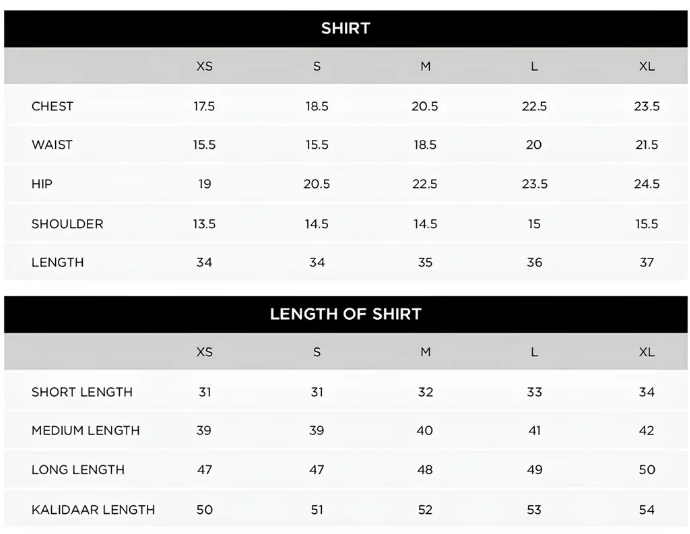Select the chest measurement for size M
The height and width of the screenshot is (534, 690).
(425, 106)
